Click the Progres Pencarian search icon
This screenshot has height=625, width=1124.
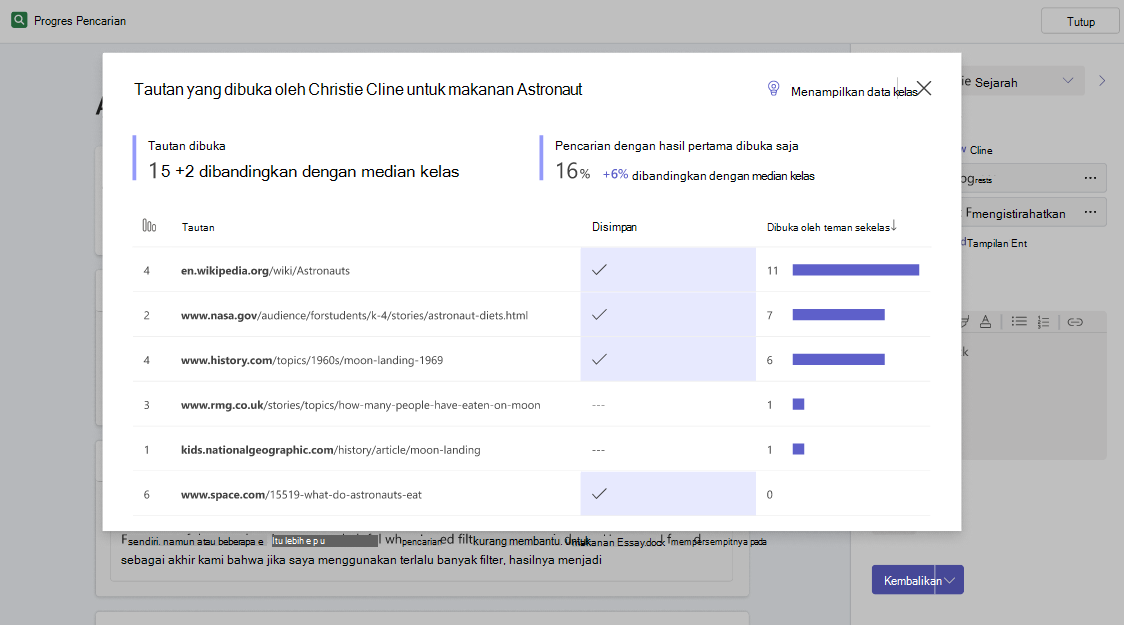[19, 20]
